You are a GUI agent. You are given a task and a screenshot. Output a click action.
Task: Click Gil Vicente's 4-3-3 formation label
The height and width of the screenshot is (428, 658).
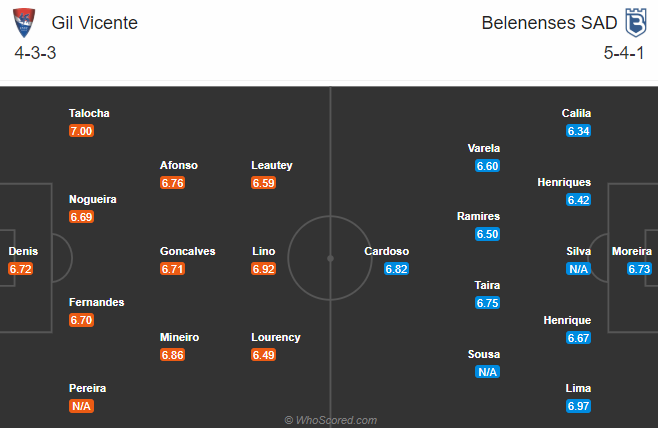coord(35,53)
